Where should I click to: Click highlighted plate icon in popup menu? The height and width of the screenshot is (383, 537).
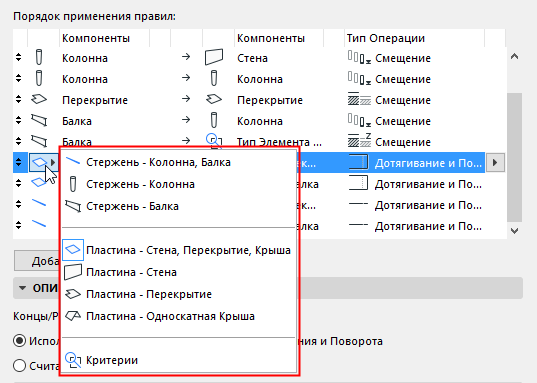[x=73, y=250]
